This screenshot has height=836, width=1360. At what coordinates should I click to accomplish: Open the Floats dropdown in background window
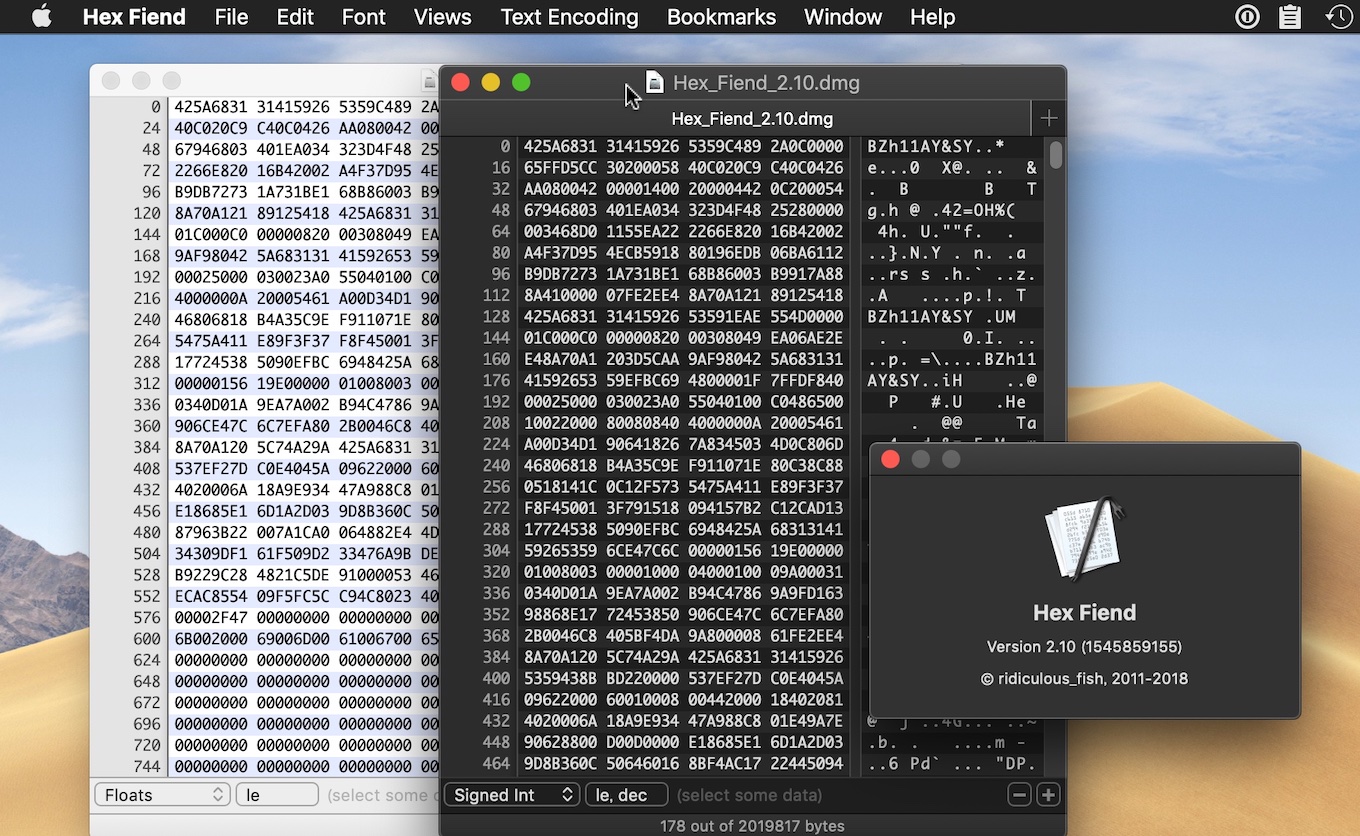pyautogui.click(x=163, y=795)
